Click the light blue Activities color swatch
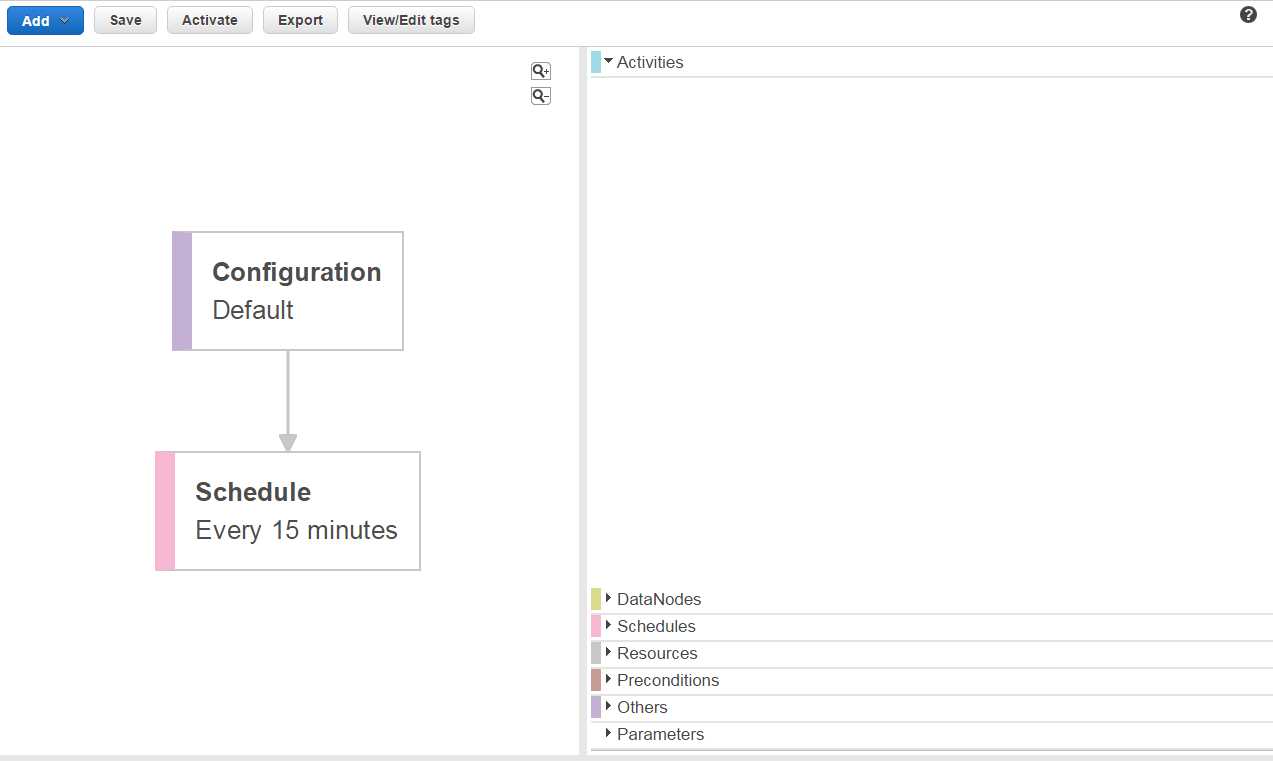 tap(596, 62)
